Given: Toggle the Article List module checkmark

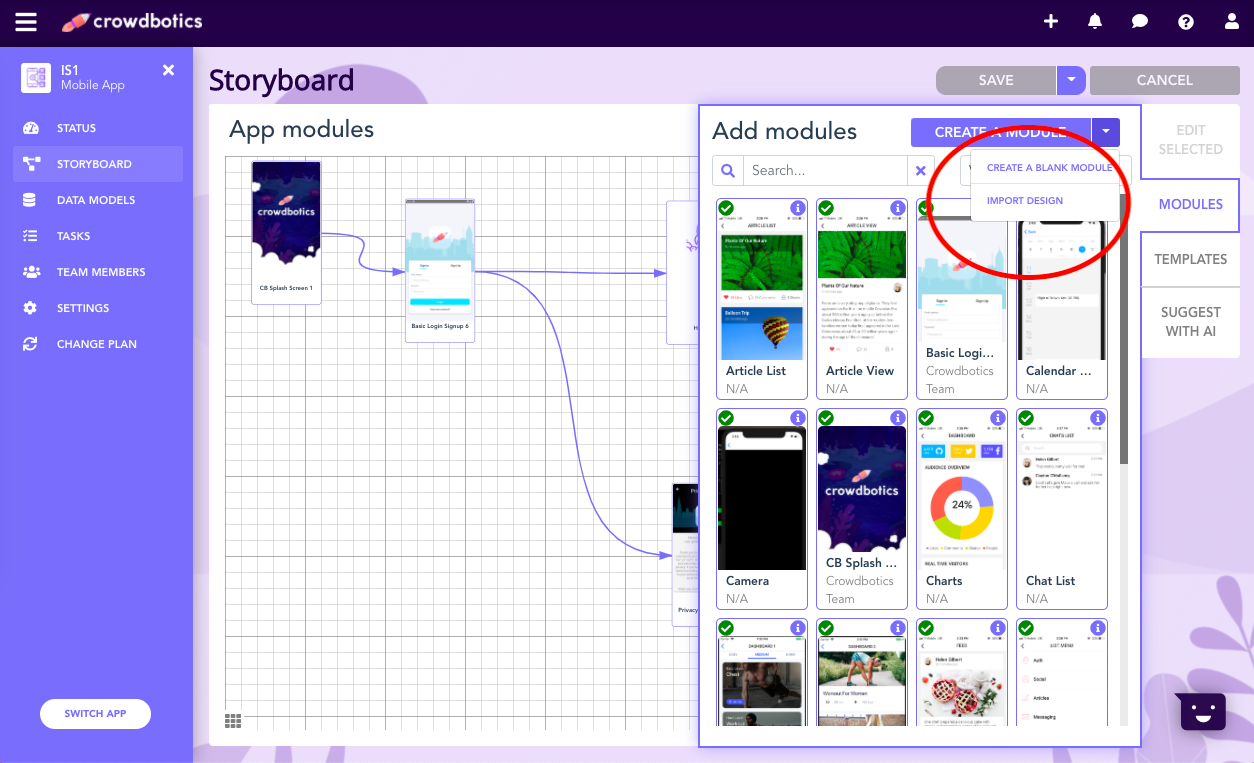Looking at the screenshot, I should pos(726,208).
